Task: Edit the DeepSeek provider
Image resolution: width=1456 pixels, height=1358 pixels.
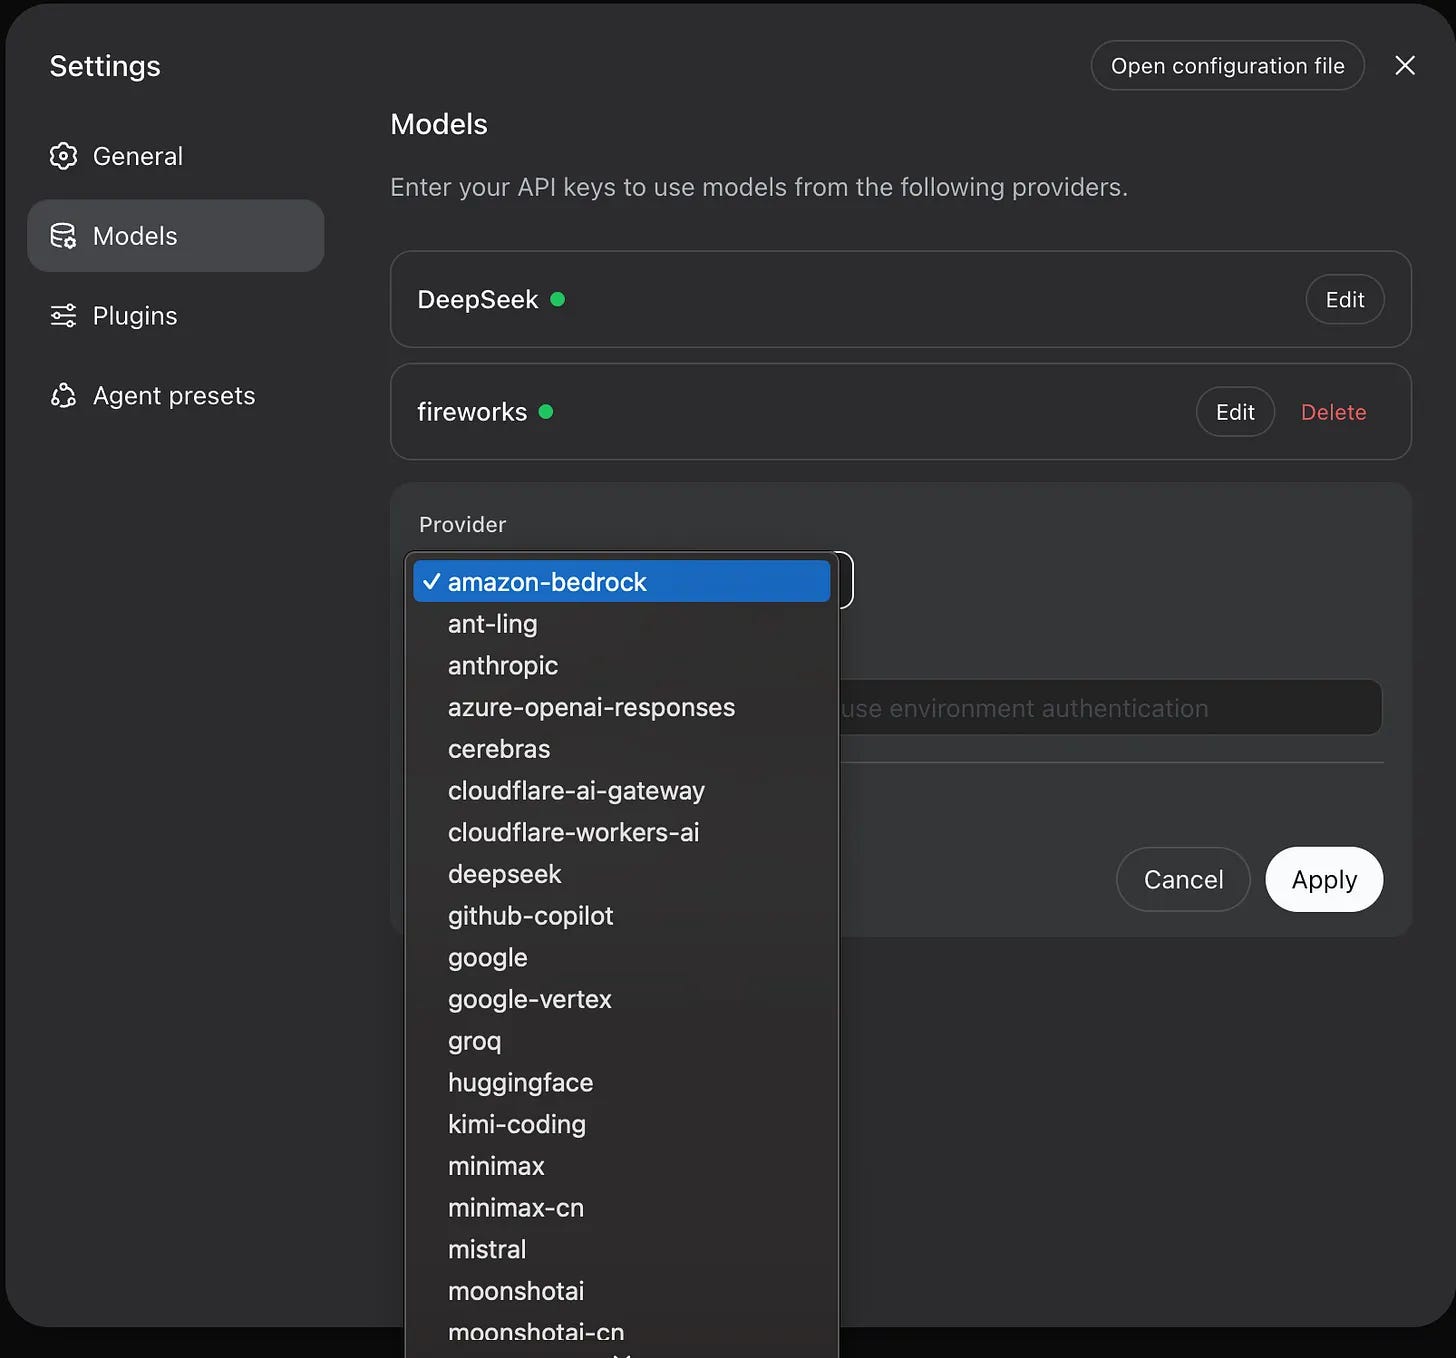Action: [x=1345, y=299]
